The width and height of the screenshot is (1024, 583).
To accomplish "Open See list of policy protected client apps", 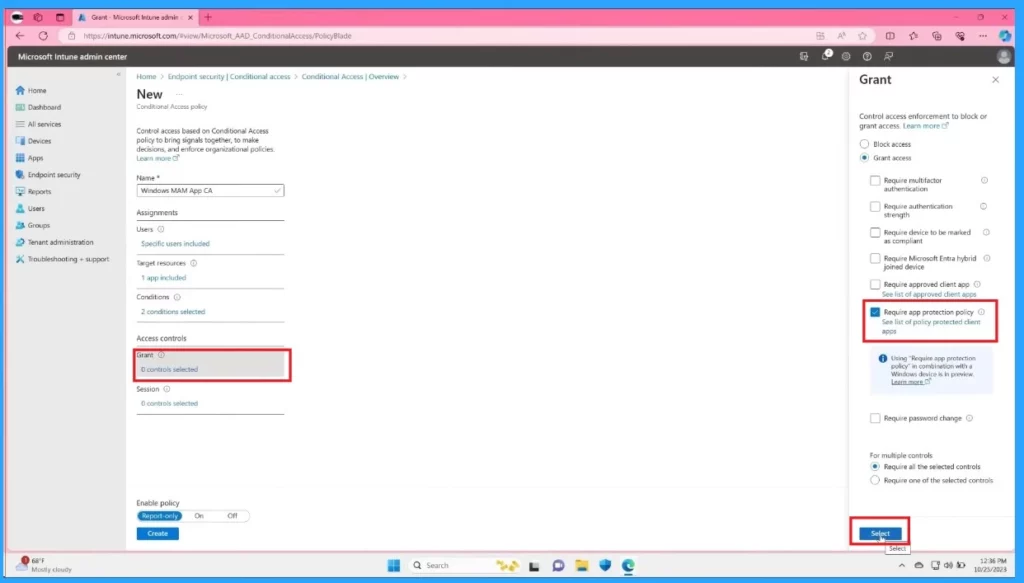I will click(x=931, y=326).
